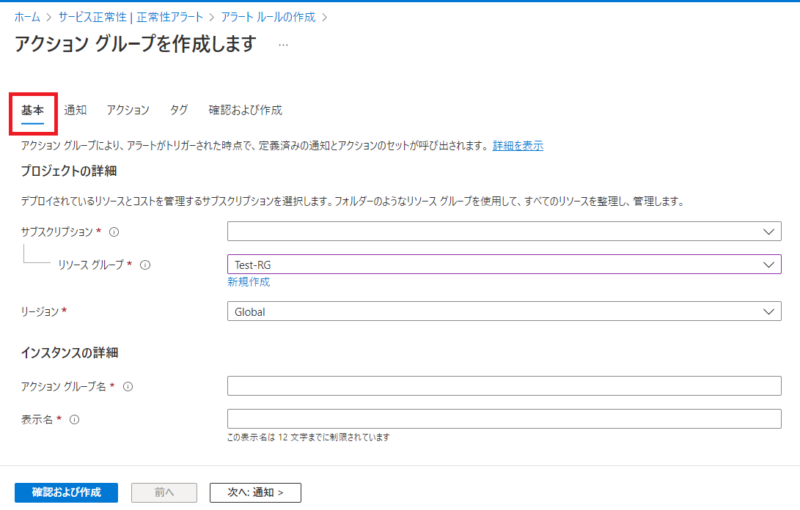Click the 表示名 input field
This screenshot has height=510, width=800.
click(504, 419)
